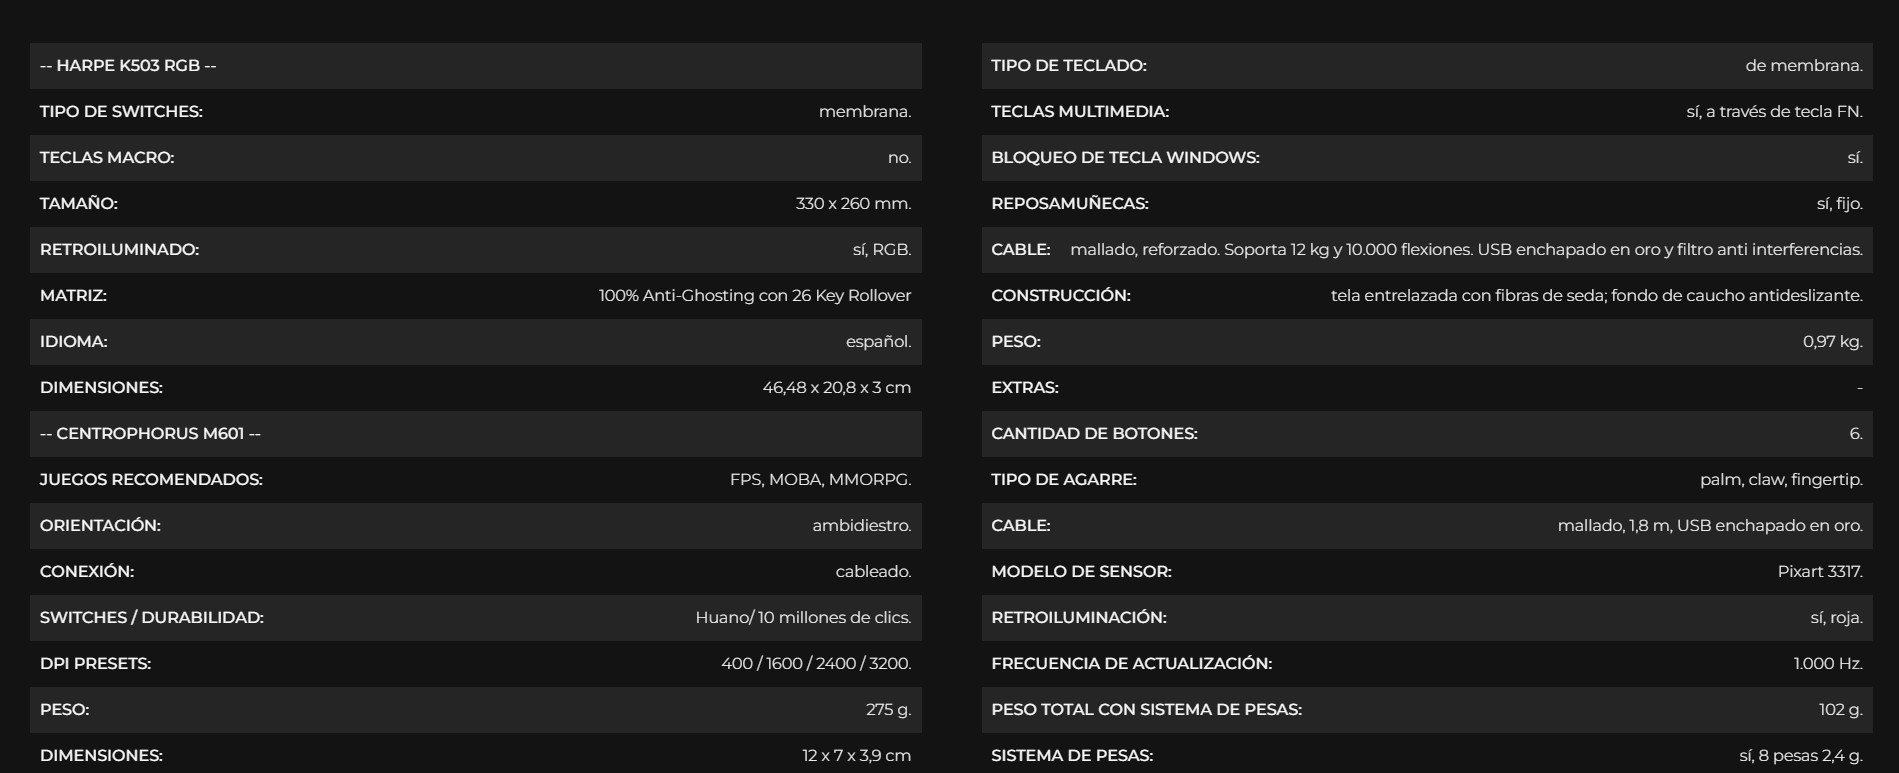
Task: Select the RETROILUMINADO label in left column
Action: click(119, 250)
